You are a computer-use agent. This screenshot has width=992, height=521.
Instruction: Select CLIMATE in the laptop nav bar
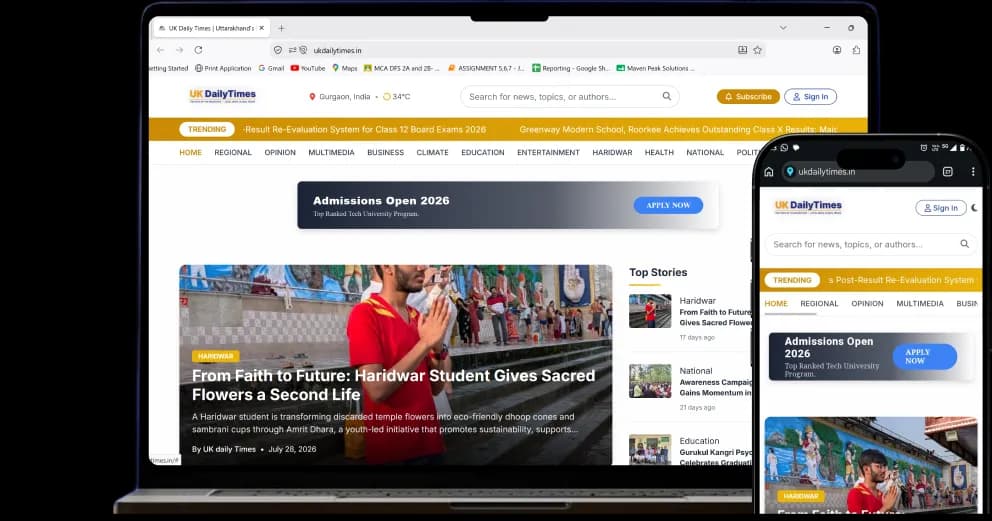[x=432, y=152]
